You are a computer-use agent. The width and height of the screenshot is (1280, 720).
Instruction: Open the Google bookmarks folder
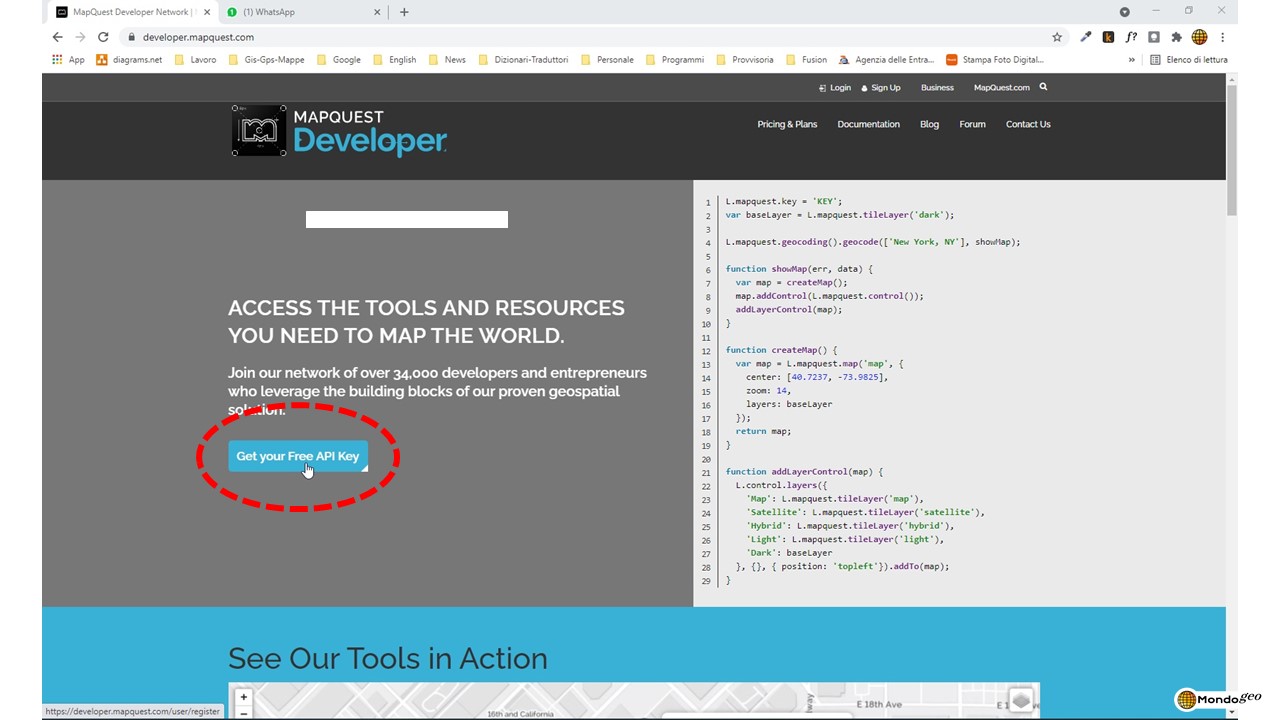(338, 60)
